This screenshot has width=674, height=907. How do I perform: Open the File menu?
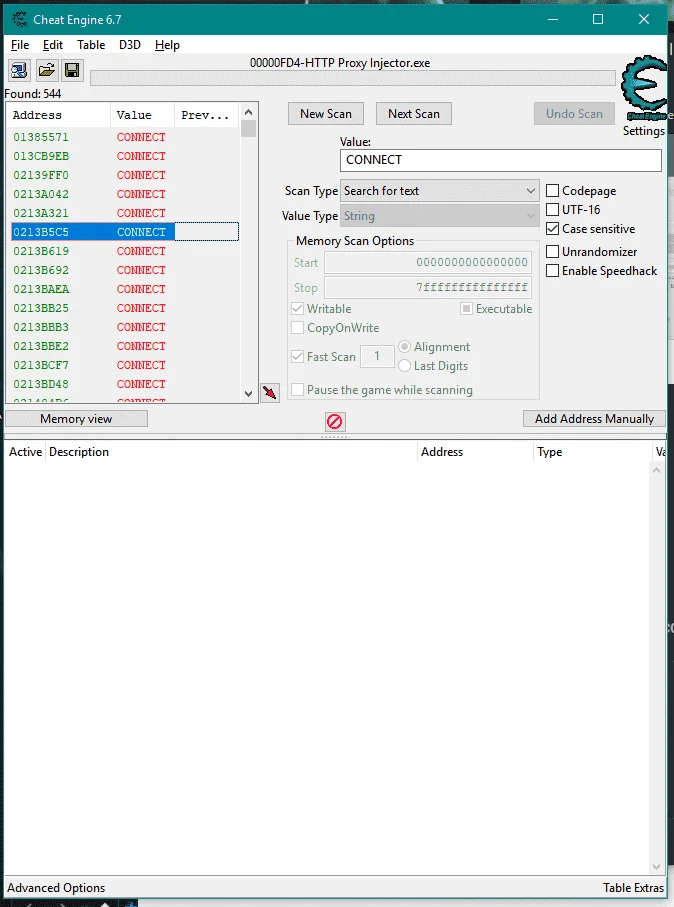[20, 45]
